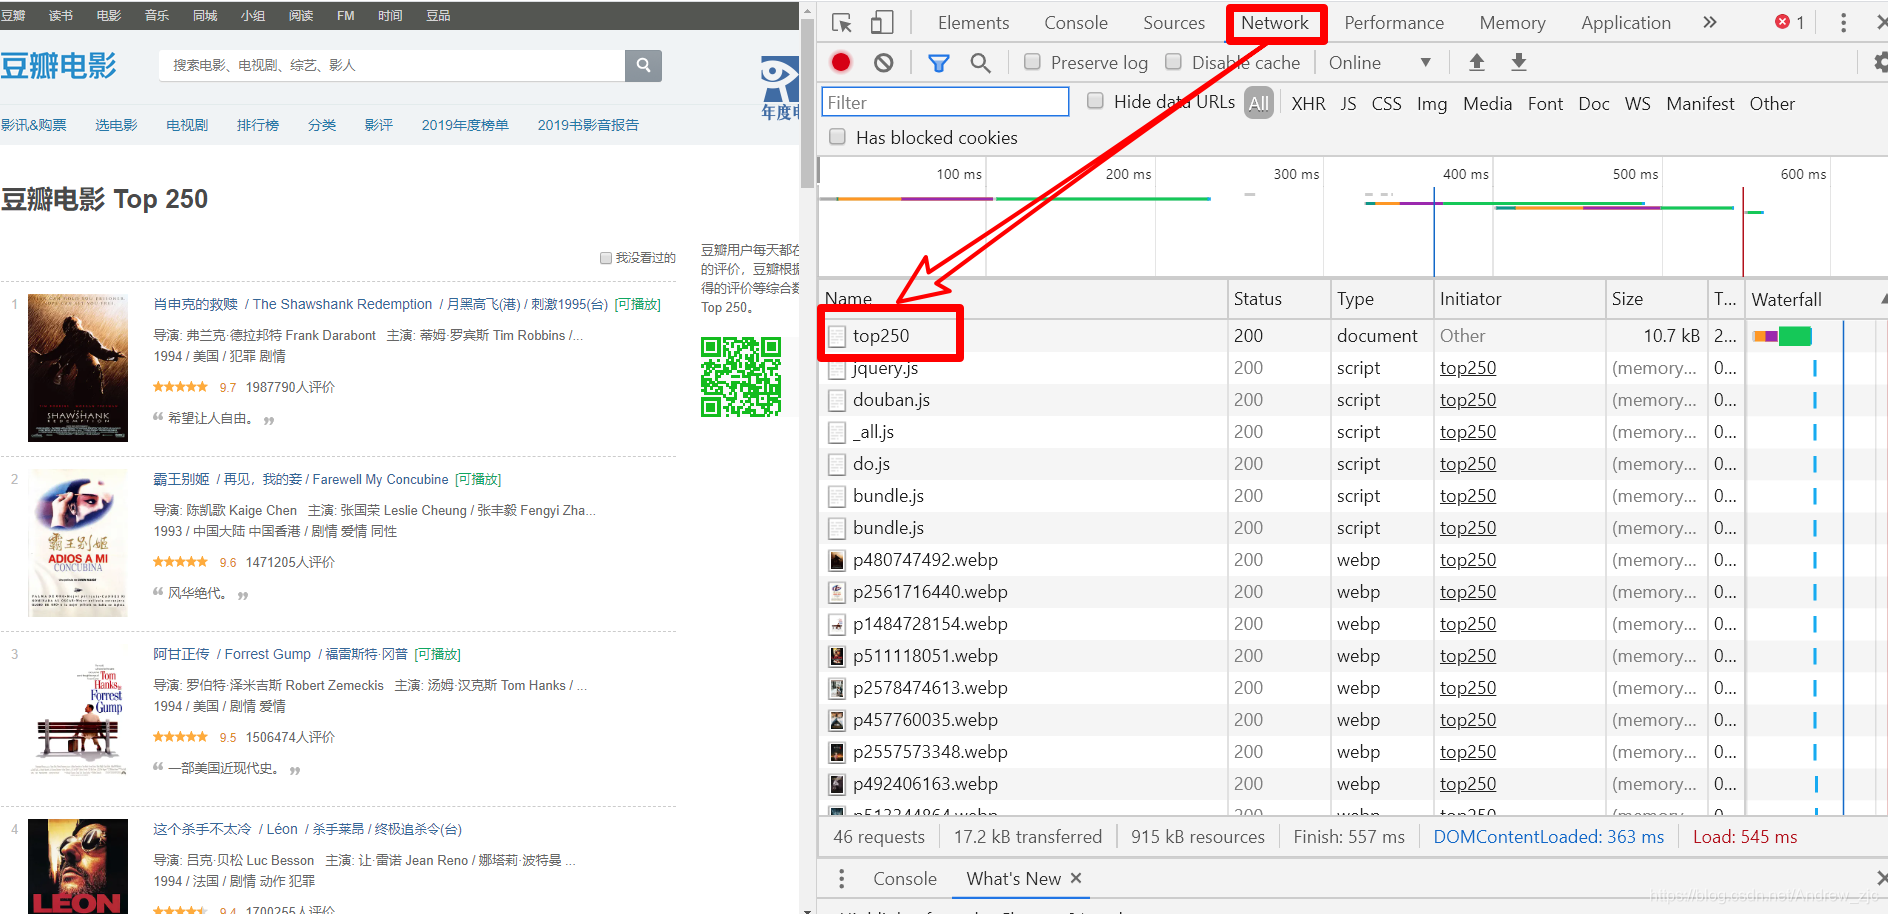The width and height of the screenshot is (1888, 914).
Task: Filter requests by Media type
Action: coord(1487,104)
